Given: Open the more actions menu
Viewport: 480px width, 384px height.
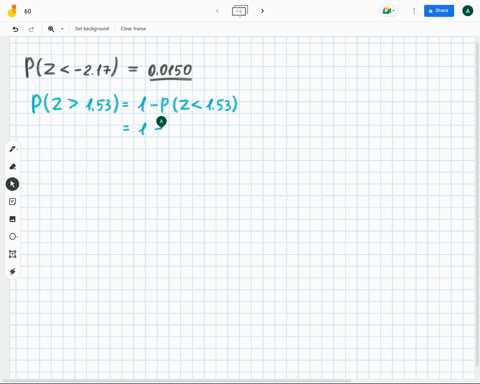Looking at the screenshot, I should (x=414, y=11).
